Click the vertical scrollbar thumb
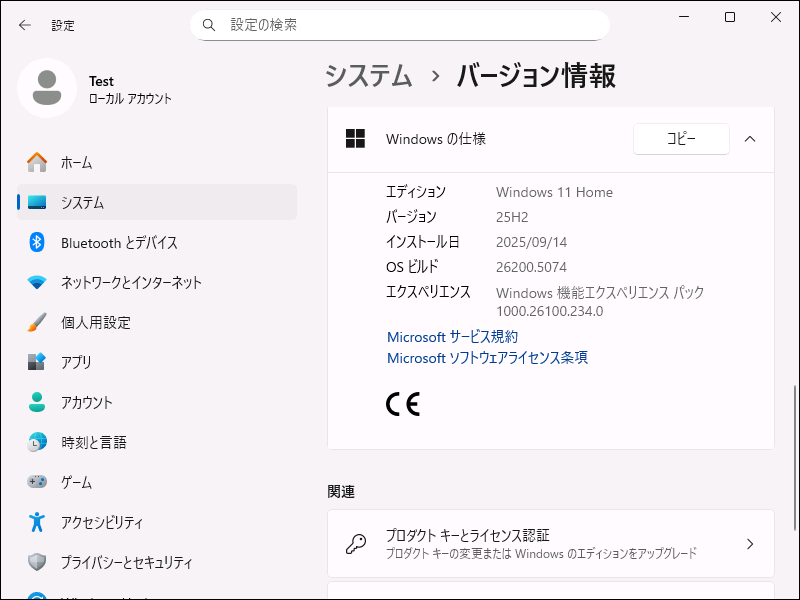The width and height of the screenshot is (800, 600). (x=794, y=458)
